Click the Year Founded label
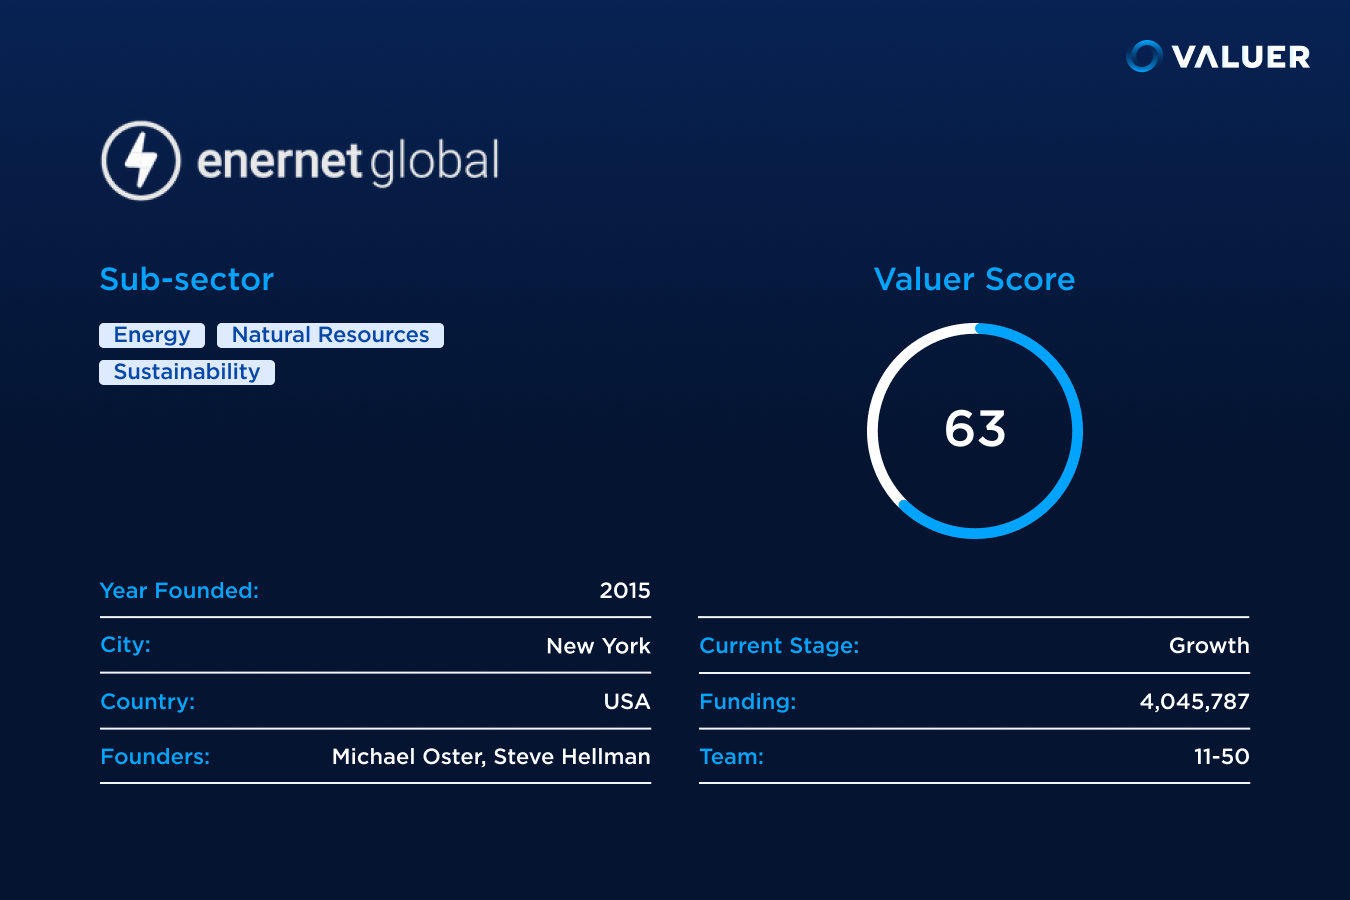The height and width of the screenshot is (900, 1350). pyautogui.click(x=179, y=591)
